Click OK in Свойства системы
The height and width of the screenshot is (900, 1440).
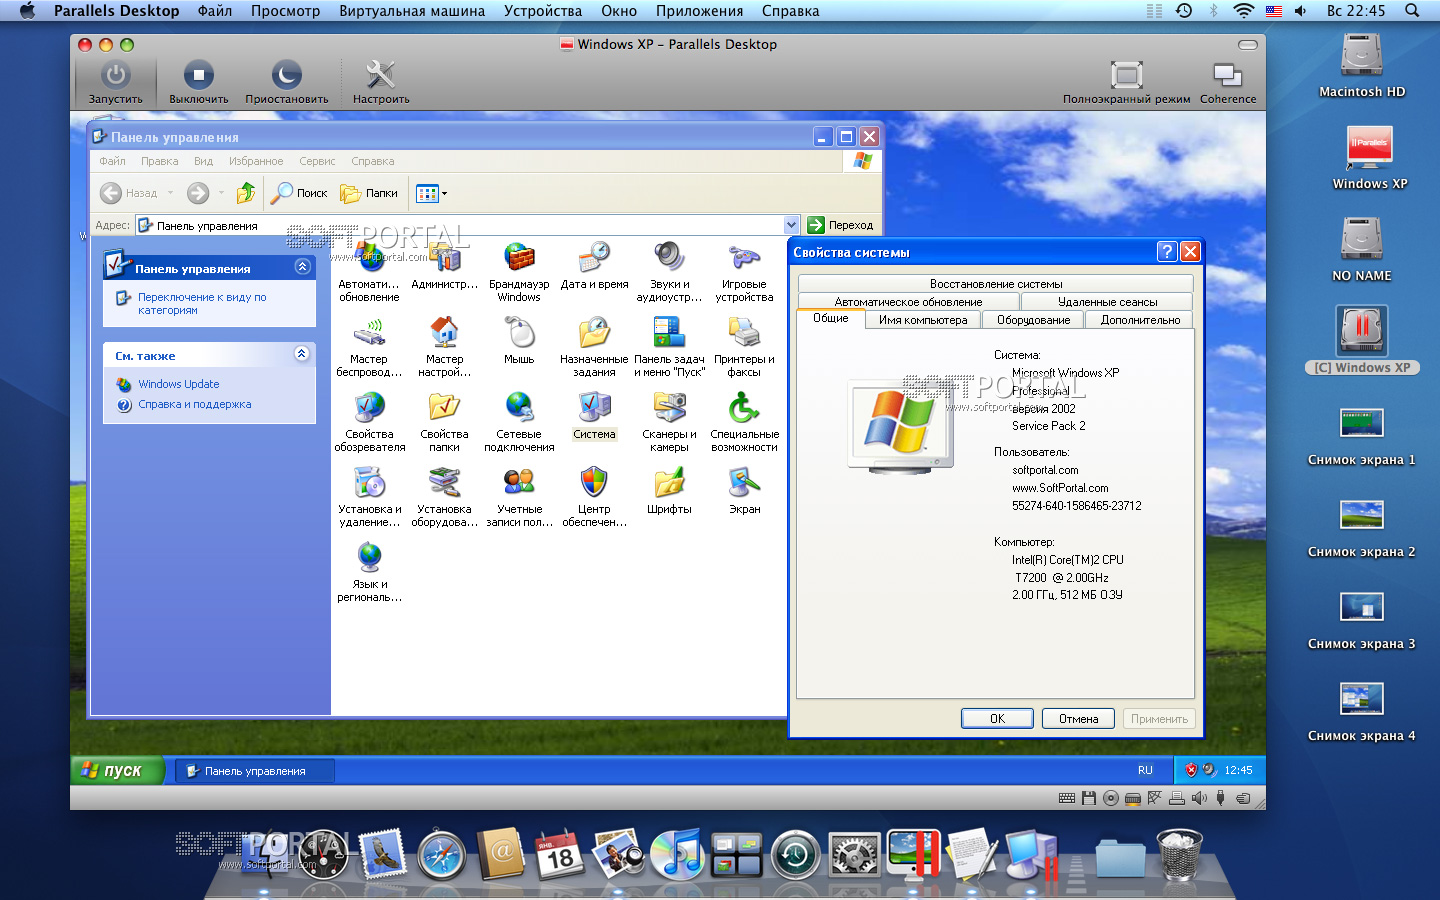(997, 718)
